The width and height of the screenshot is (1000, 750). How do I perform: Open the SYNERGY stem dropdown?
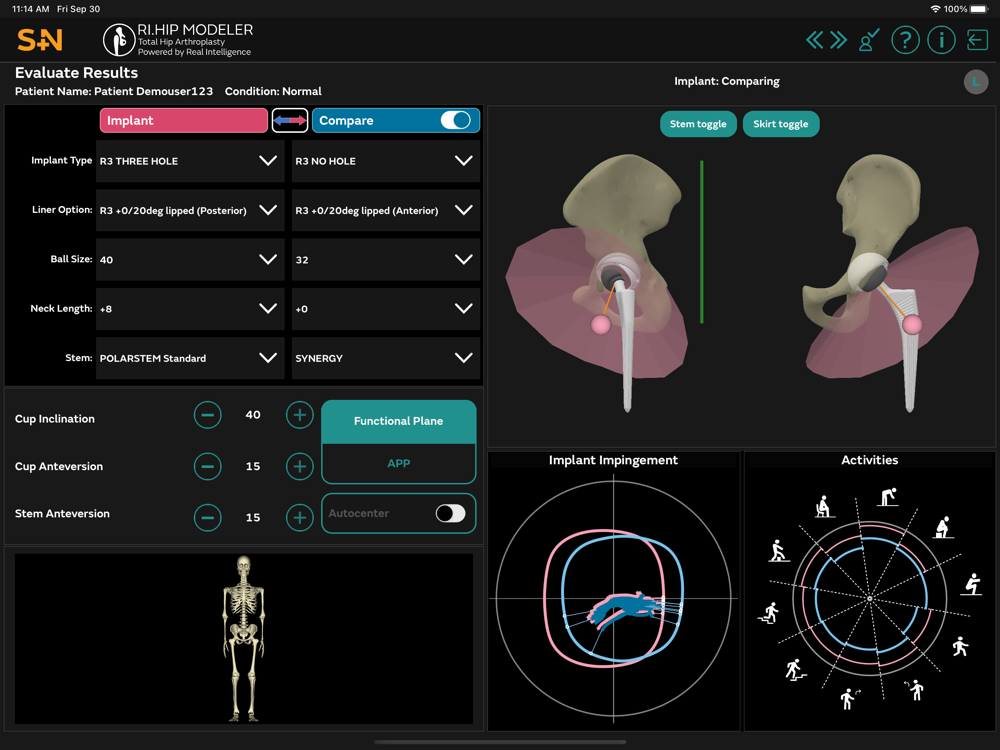click(385, 358)
